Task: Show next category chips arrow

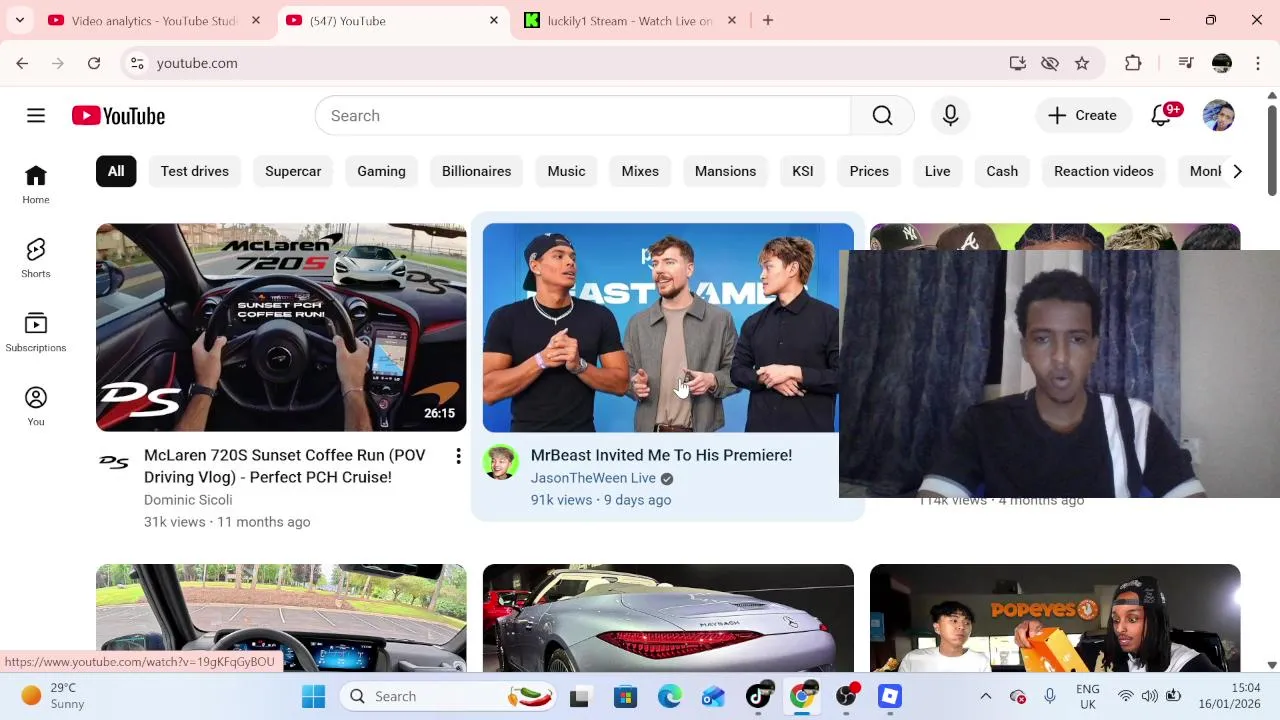Action: pyautogui.click(x=1237, y=171)
